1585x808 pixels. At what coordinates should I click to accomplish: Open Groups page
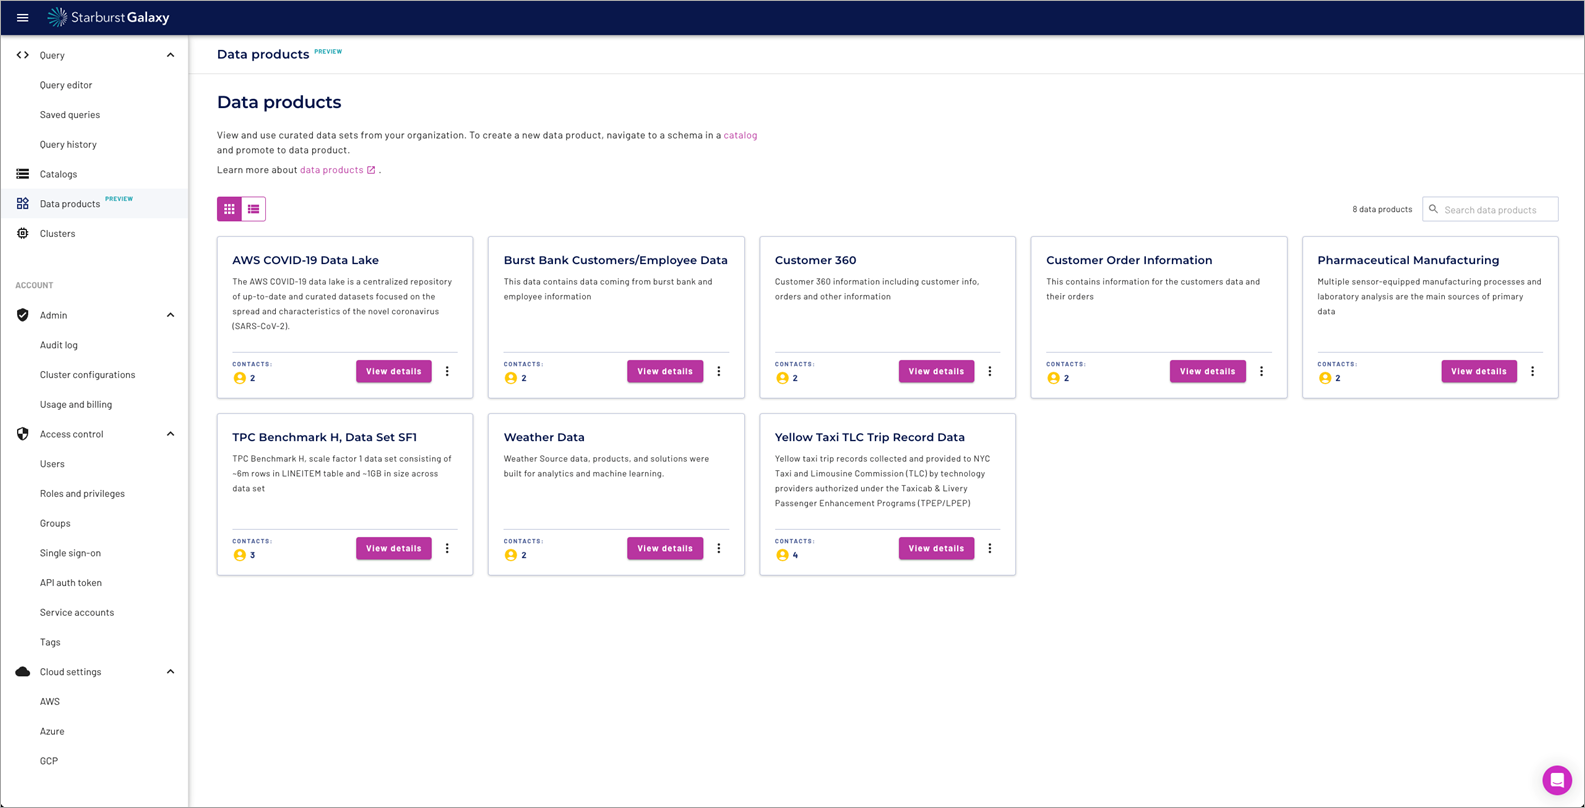[x=55, y=523]
